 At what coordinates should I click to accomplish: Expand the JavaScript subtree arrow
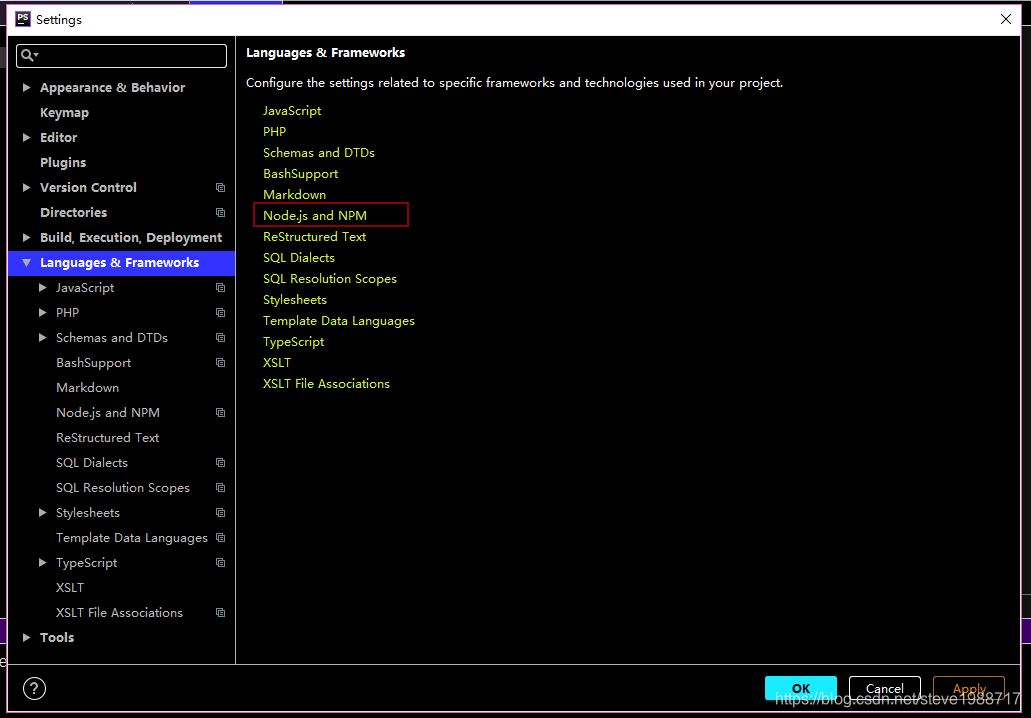pos(43,287)
